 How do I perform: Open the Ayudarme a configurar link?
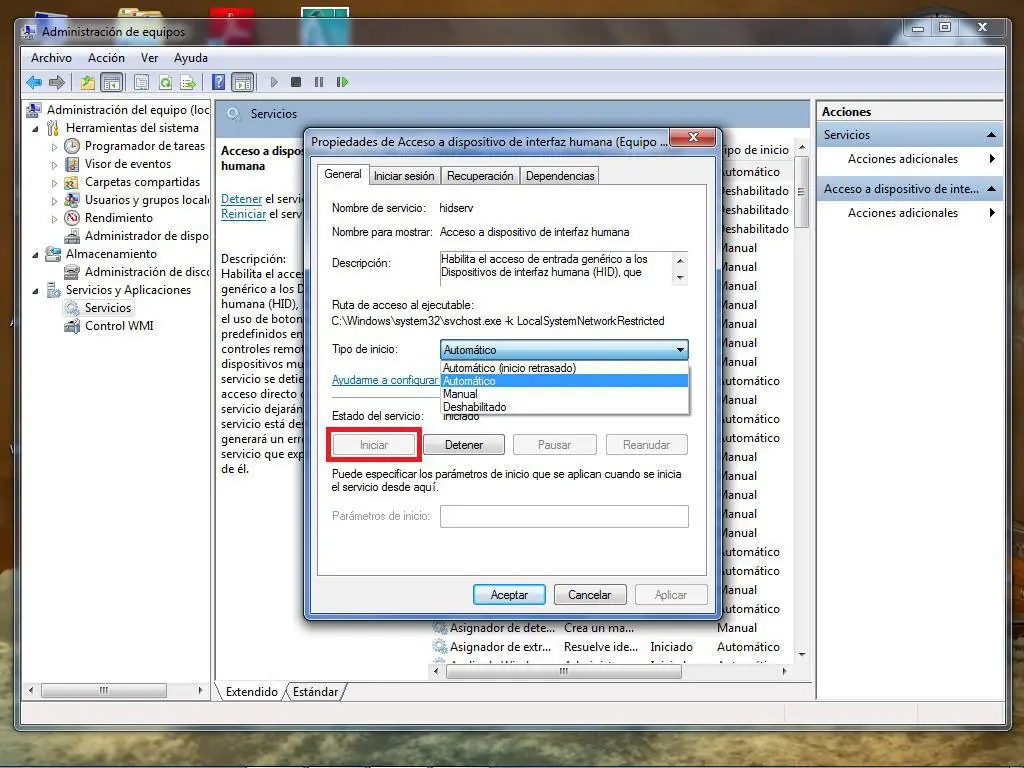pyautogui.click(x=385, y=379)
